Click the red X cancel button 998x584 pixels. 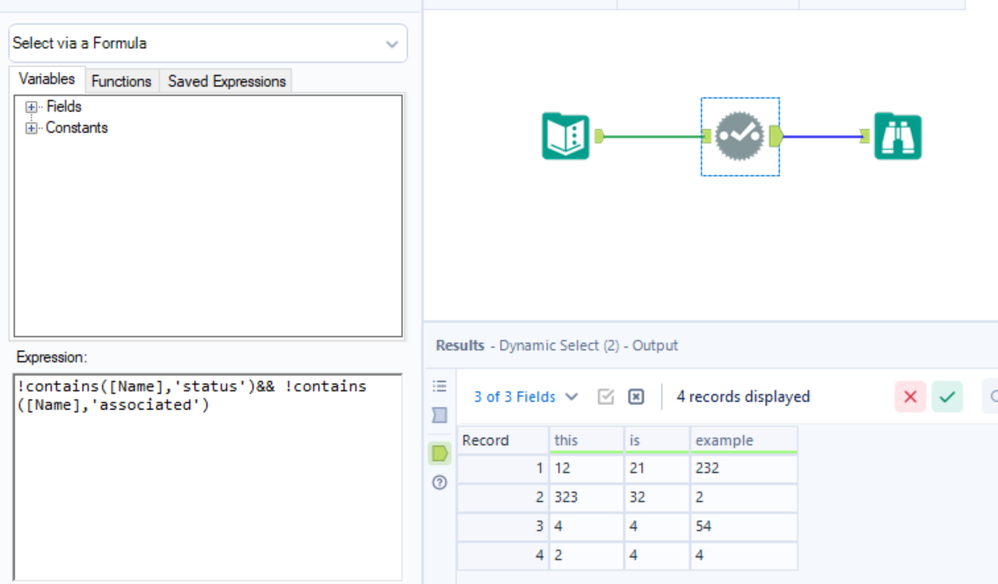(x=910, y=397)
